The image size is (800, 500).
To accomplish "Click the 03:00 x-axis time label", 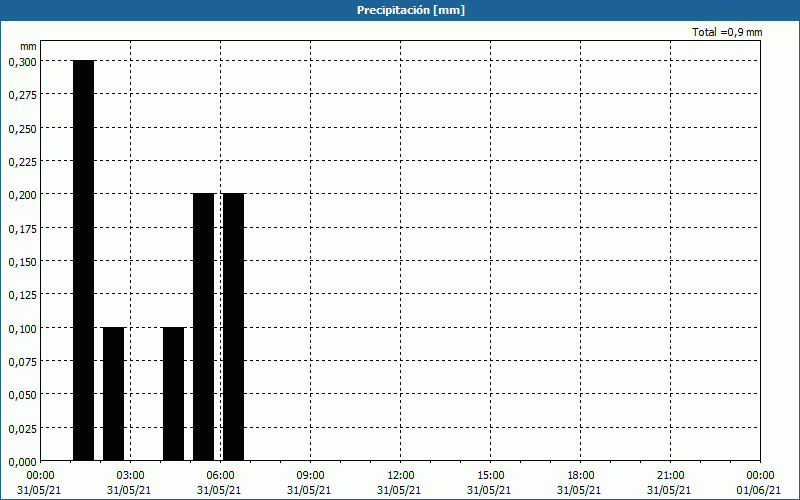I will (130, 476).
